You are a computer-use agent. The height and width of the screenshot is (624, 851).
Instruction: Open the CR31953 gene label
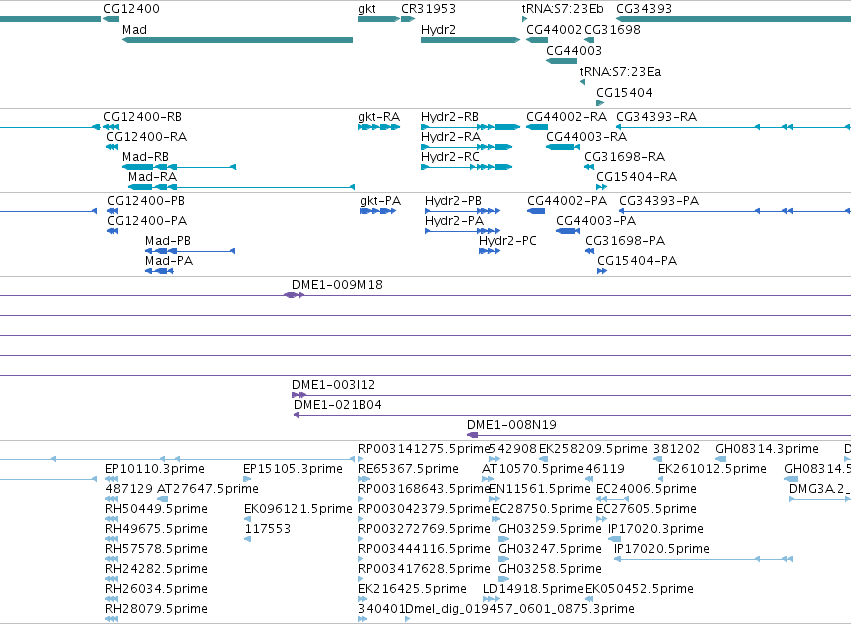(428, 9)
